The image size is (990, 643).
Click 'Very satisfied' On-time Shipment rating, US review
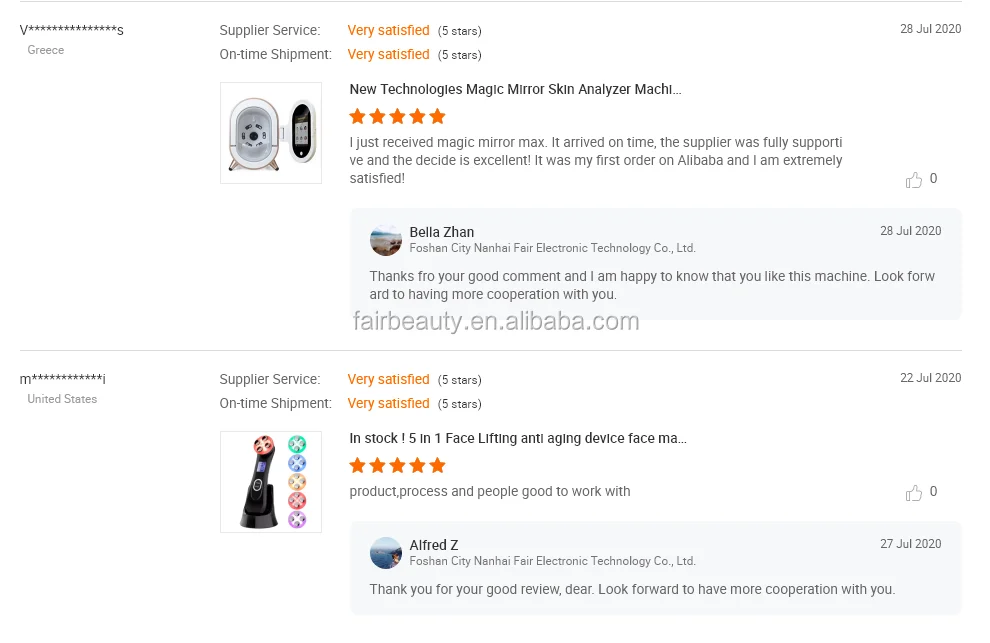388,404
